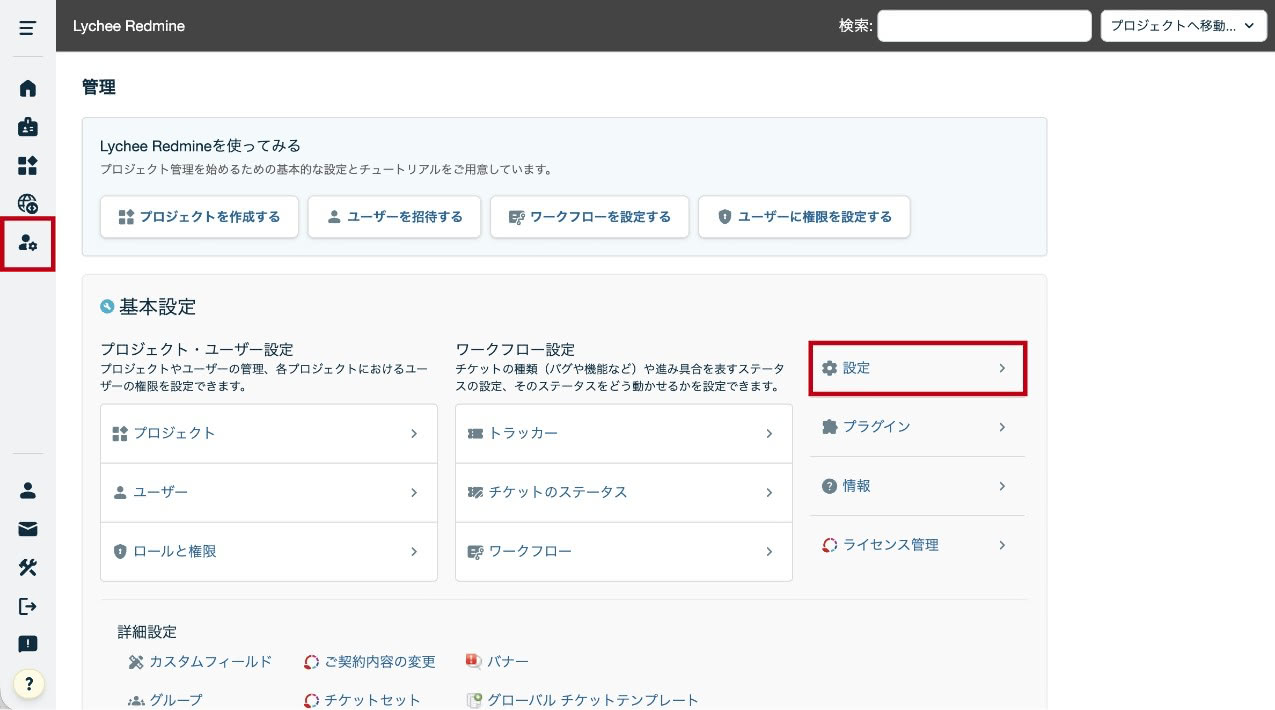Click chevron on the 設定 row
Viewport: 1275px width, 710px height.
[1002, 368]
